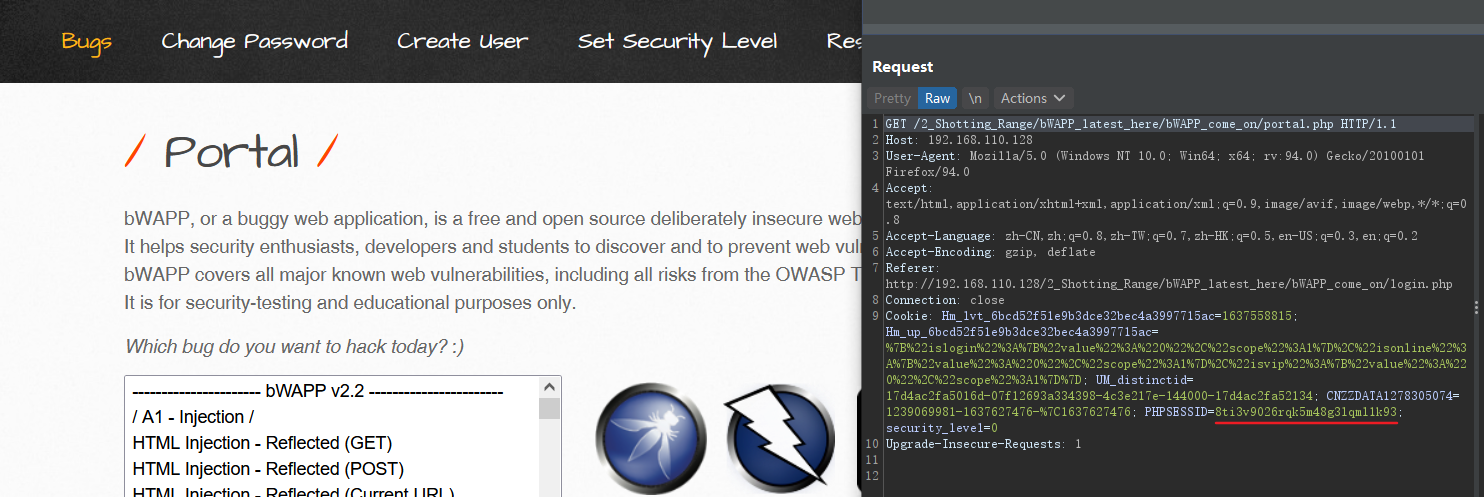Click the Request panel title
Viewport: 1484px width, 497px height.
pos(902,66)
